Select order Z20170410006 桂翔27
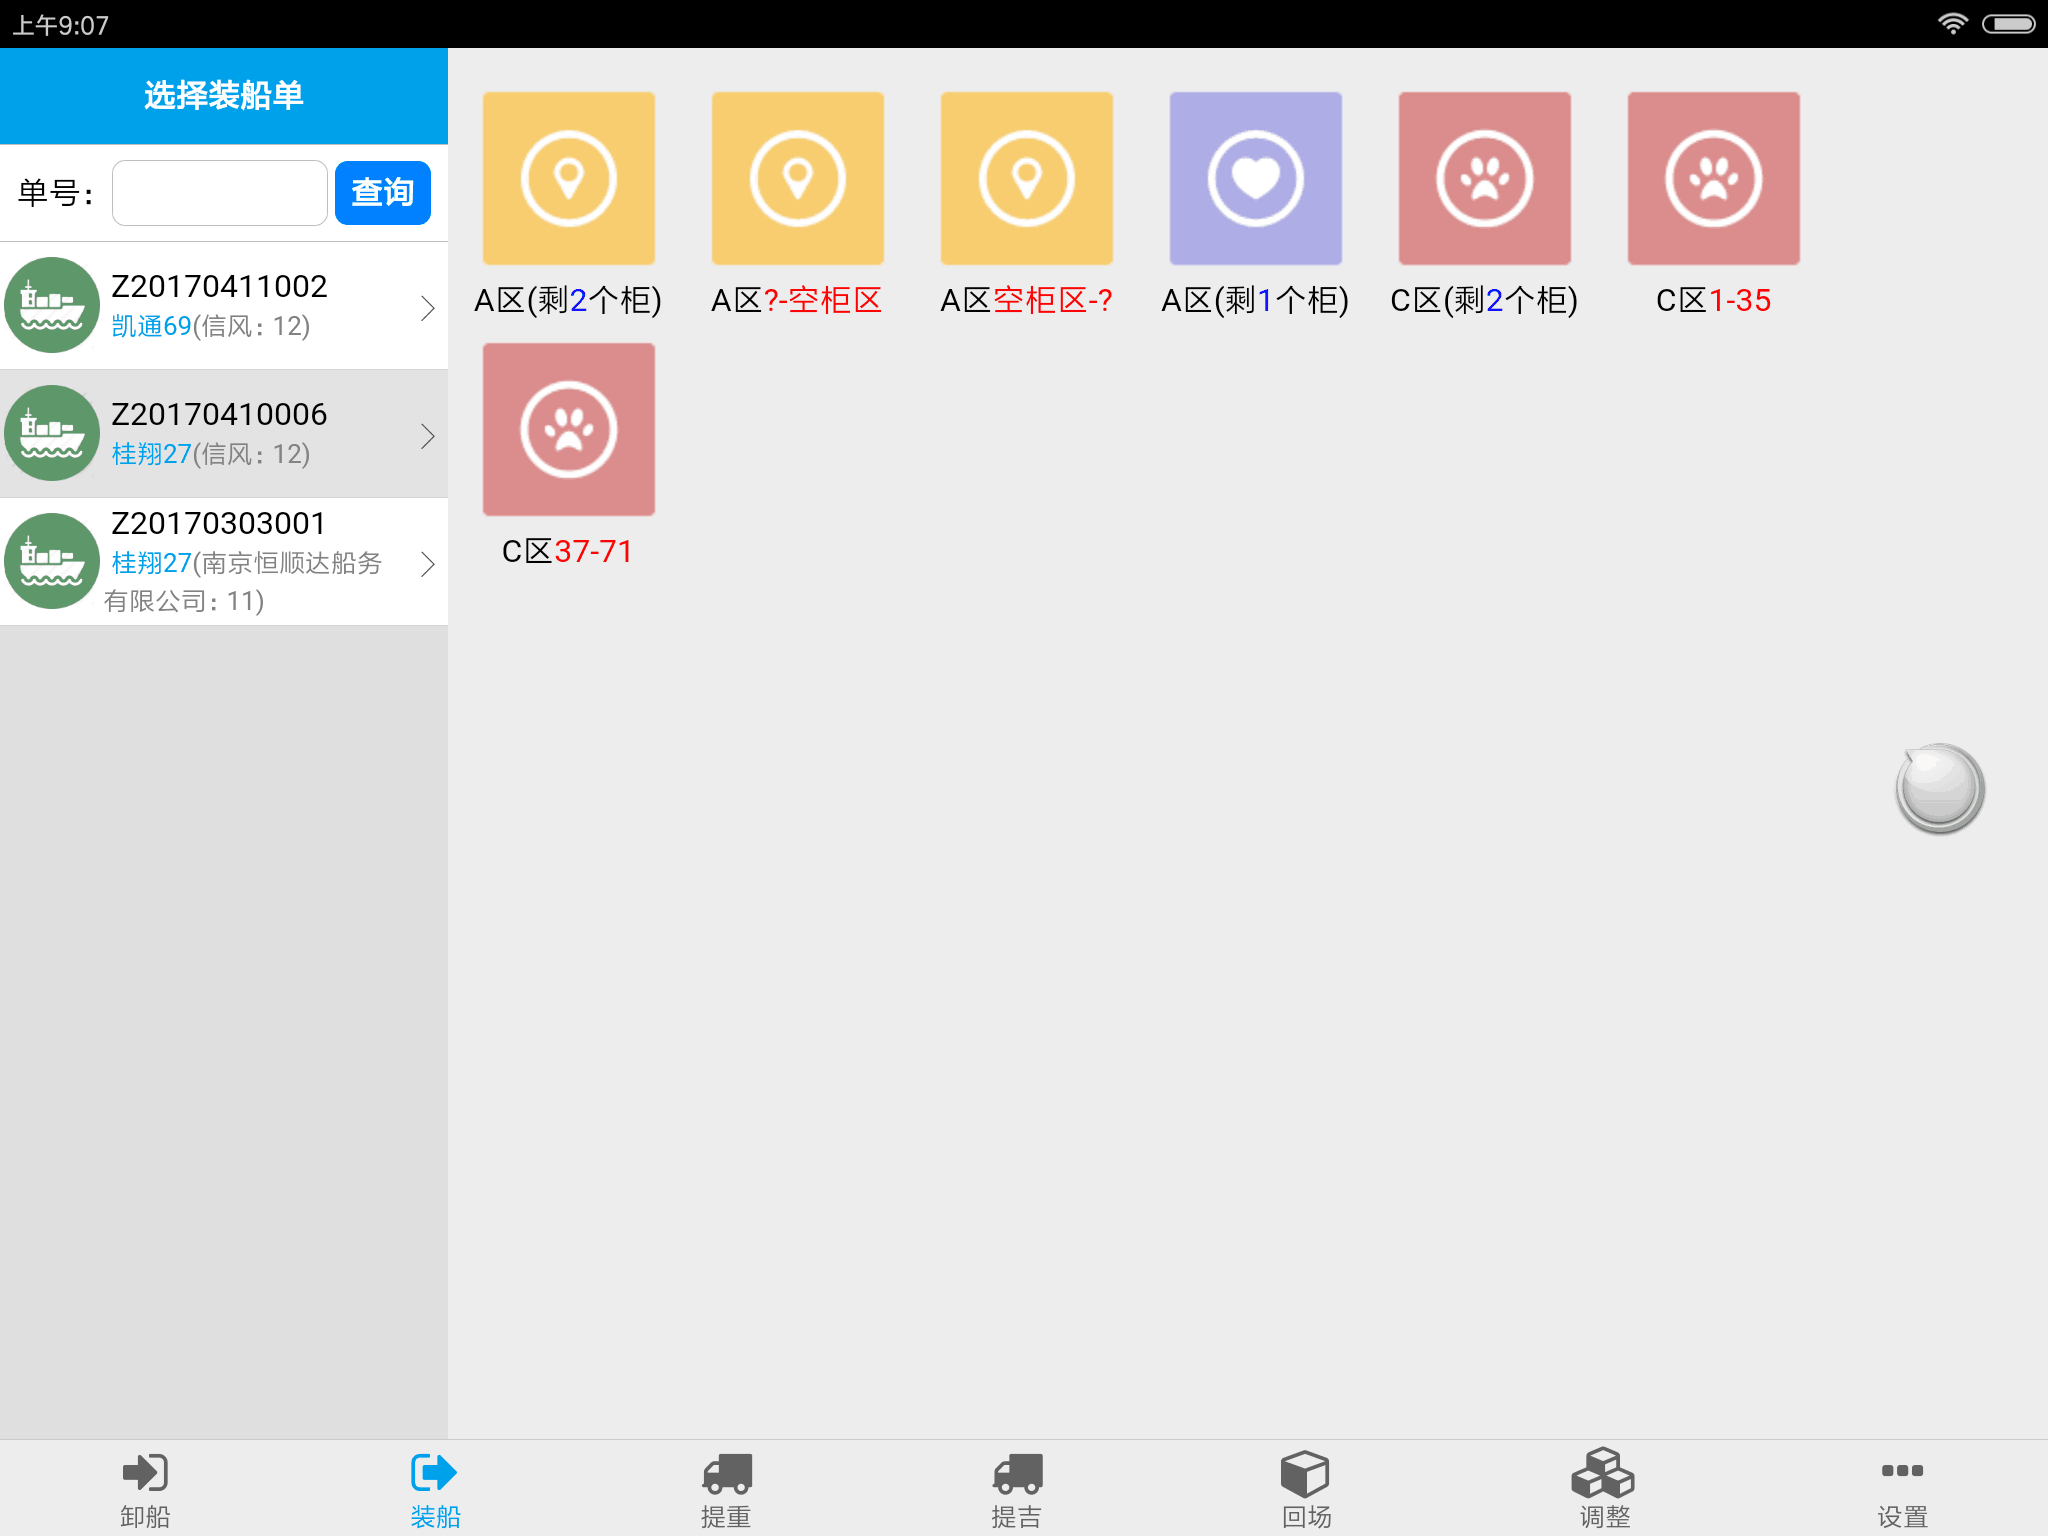The width and height of the screenshot is (2048, 1536). (220, 434)
